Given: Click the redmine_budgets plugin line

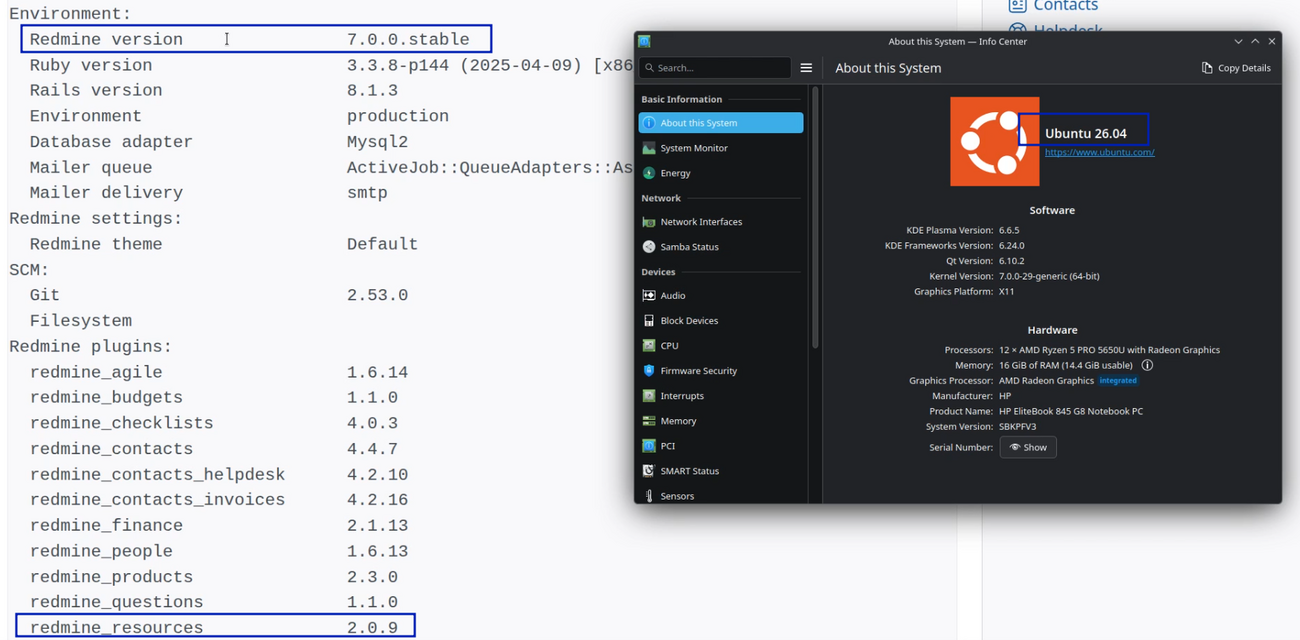Looking at the screenshot, I should pyautogui.click(x=213, y=397).
